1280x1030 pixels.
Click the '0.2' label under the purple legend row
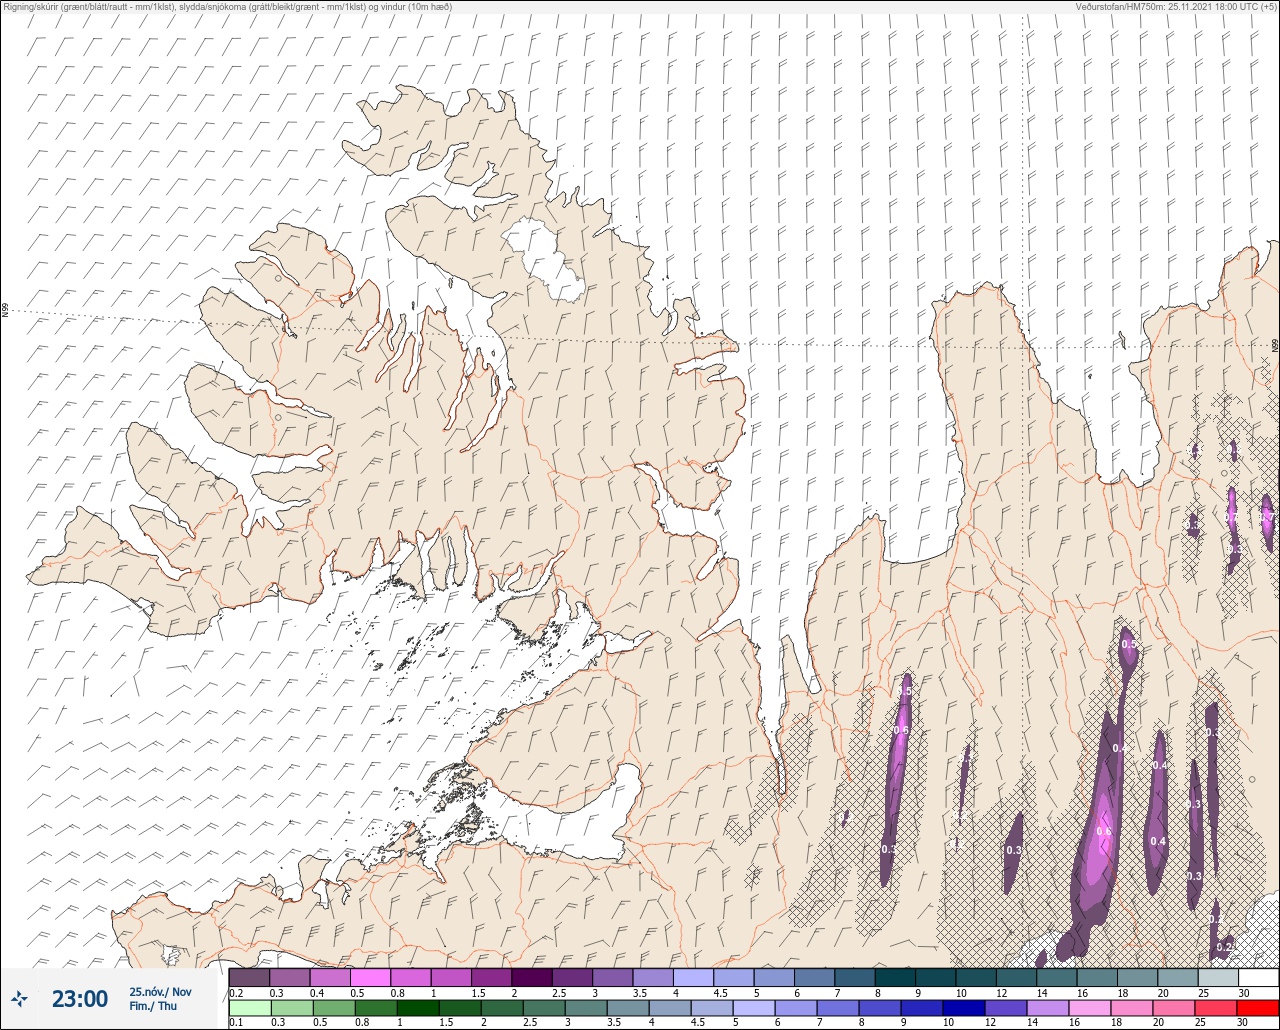pos(236,992)
